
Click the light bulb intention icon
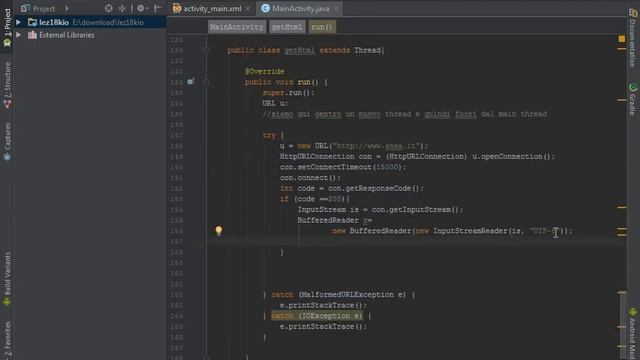[x=219, y=231]
